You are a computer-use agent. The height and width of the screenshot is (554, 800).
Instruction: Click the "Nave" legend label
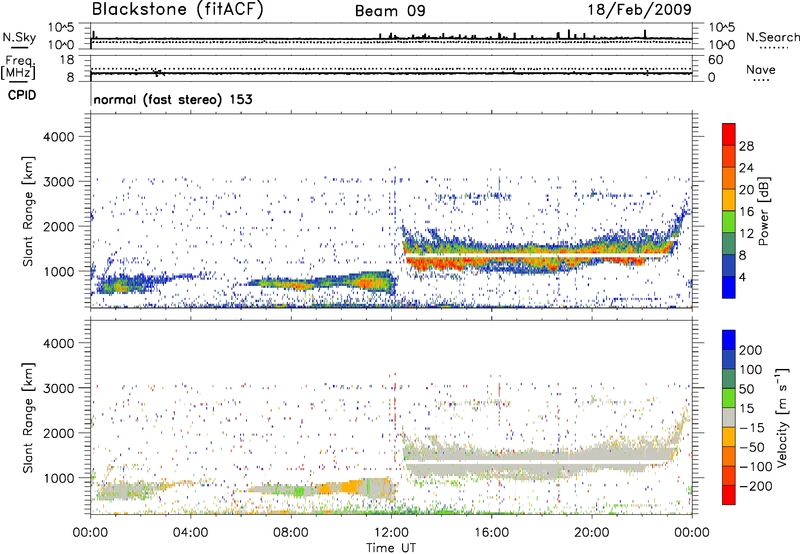761,69
